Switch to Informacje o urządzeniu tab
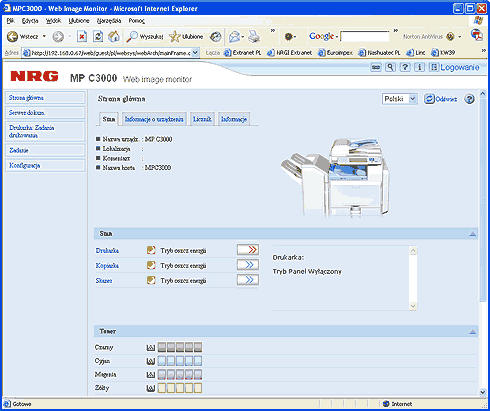The image size is (490, 411). tap(154, 119)
